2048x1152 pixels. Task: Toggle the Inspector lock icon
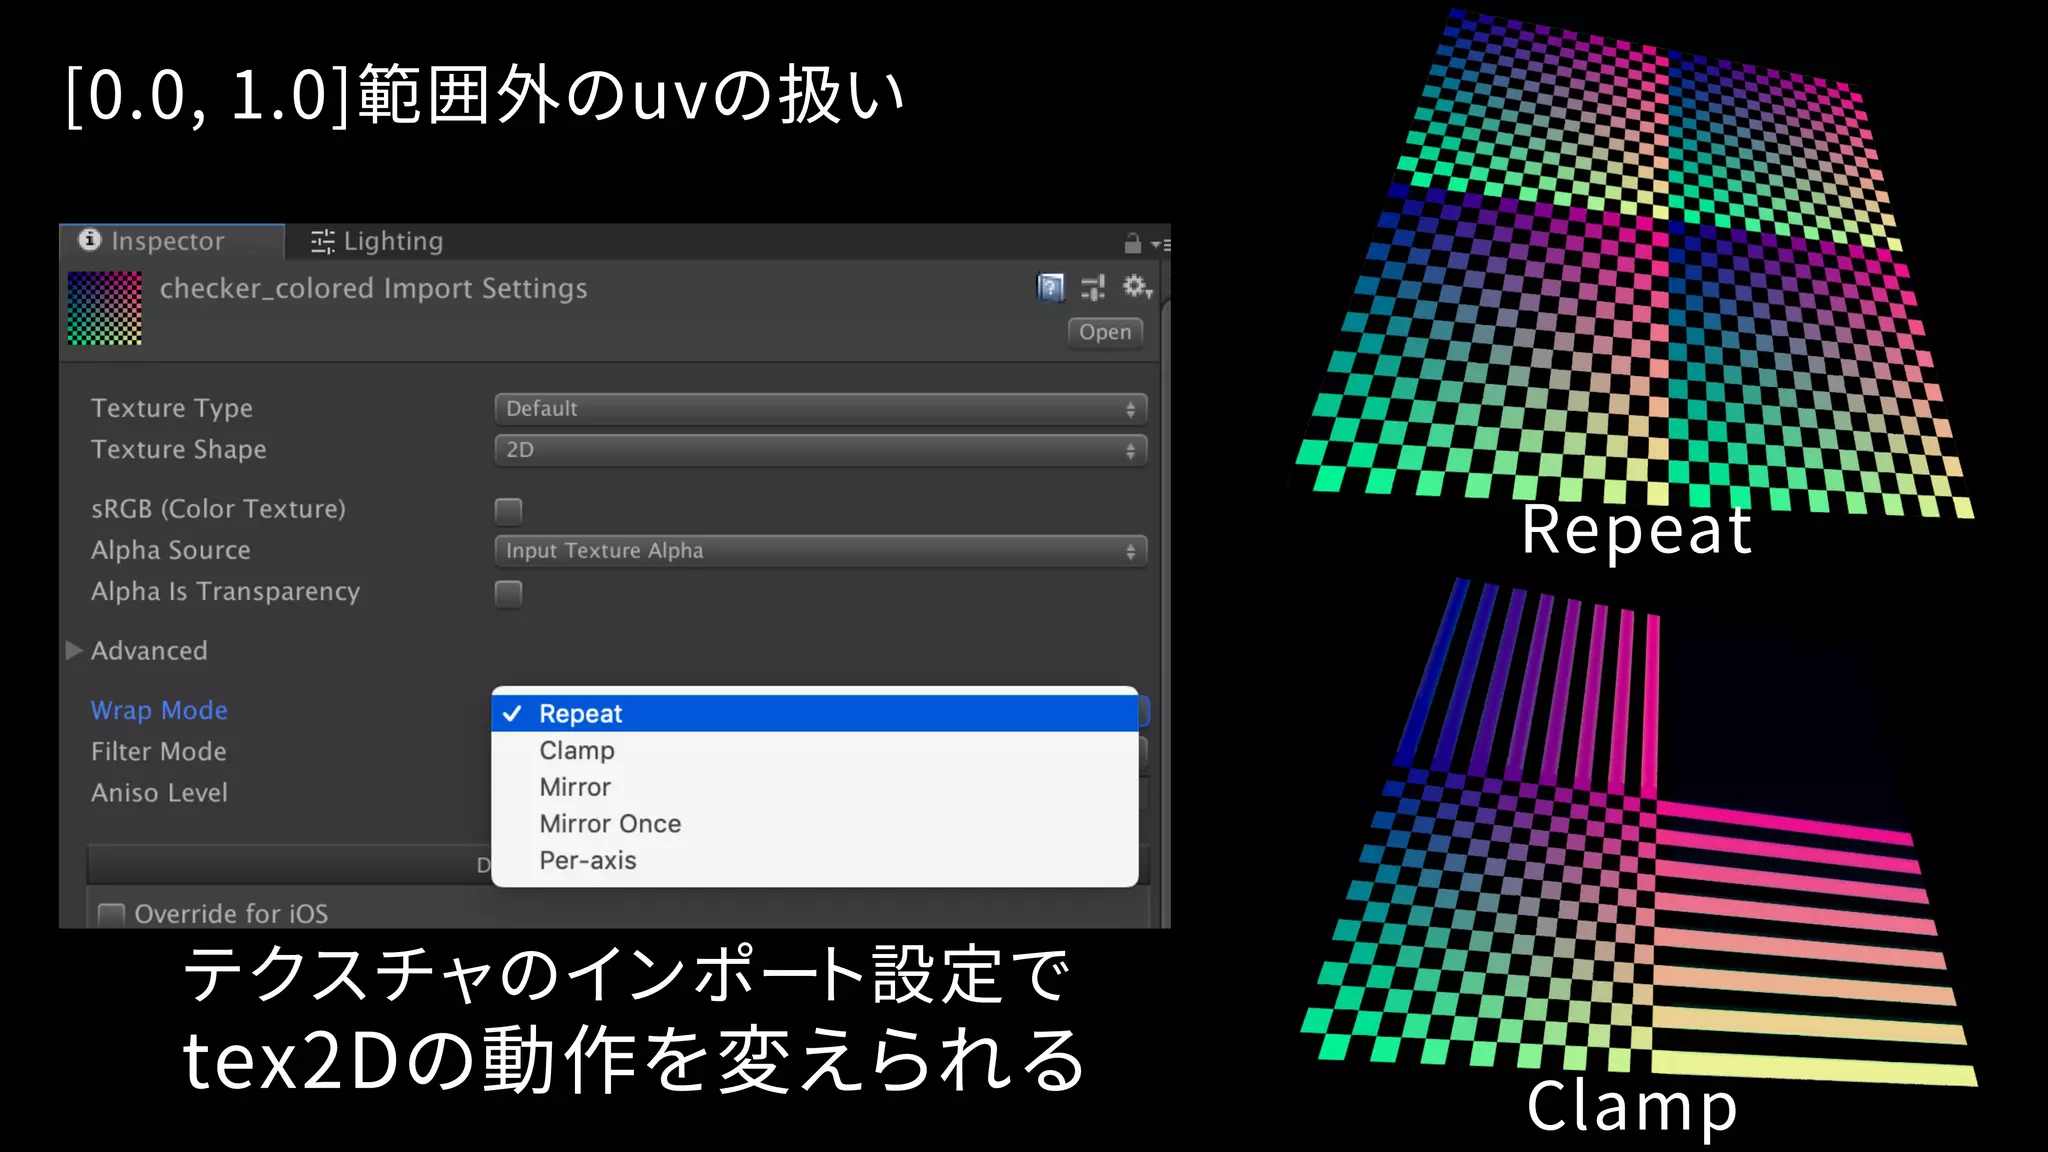click(x=1132, y=243)
